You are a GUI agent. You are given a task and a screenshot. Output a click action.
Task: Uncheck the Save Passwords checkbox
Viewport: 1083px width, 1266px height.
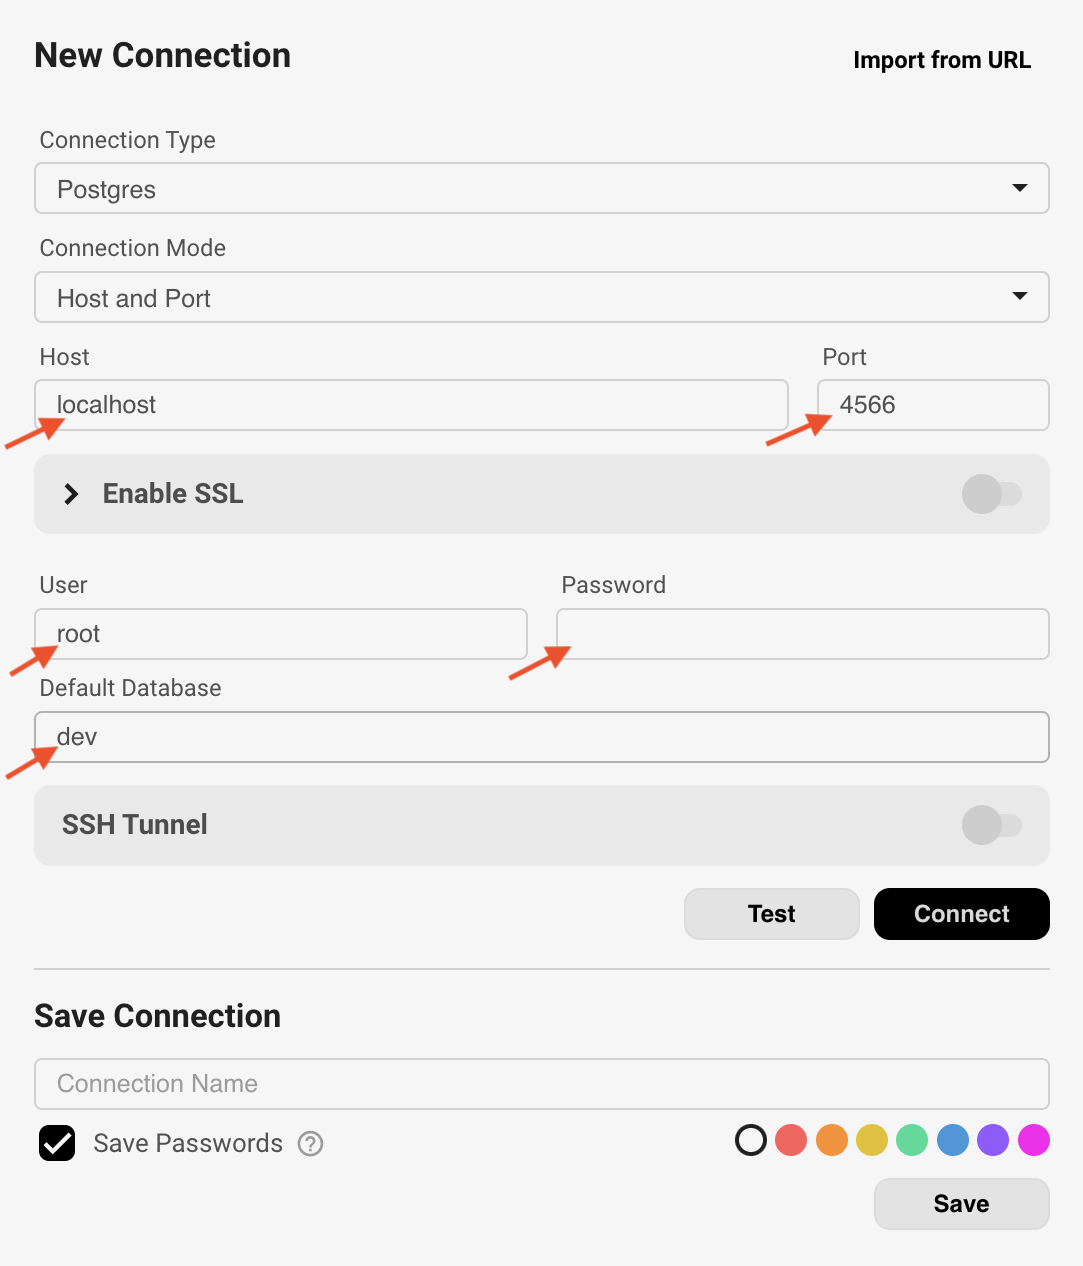coord(57,1143)
